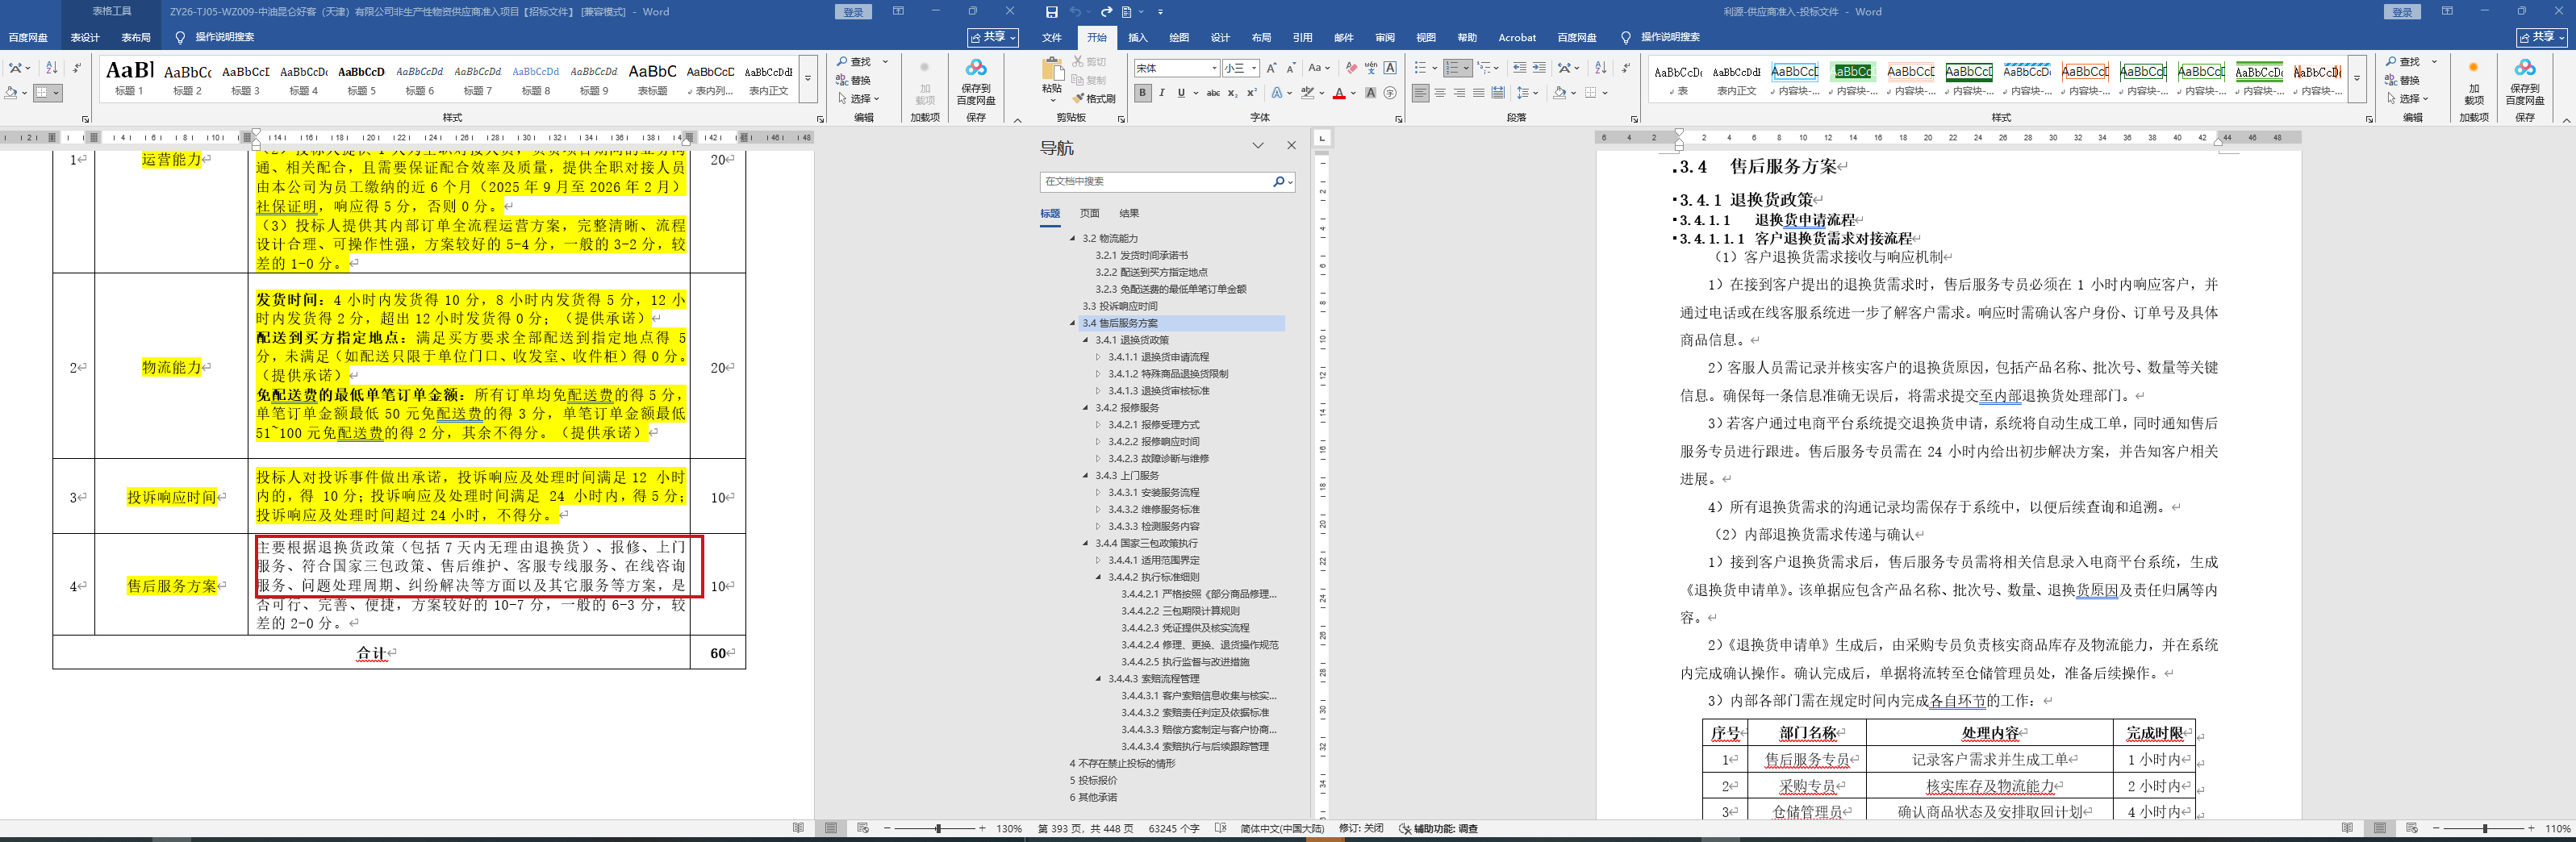The image size is (2576, 842).
Task: Click 登录 (Sign in) button in left window
Action: pos(853,12)
